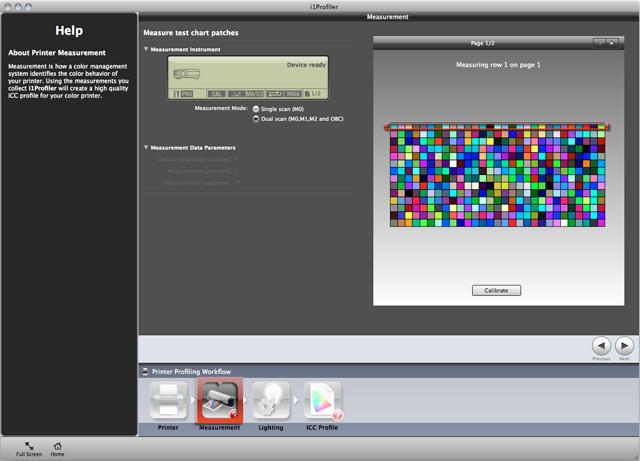Go to the Home icon
The image size is (640, 461).
click(58, 446)
